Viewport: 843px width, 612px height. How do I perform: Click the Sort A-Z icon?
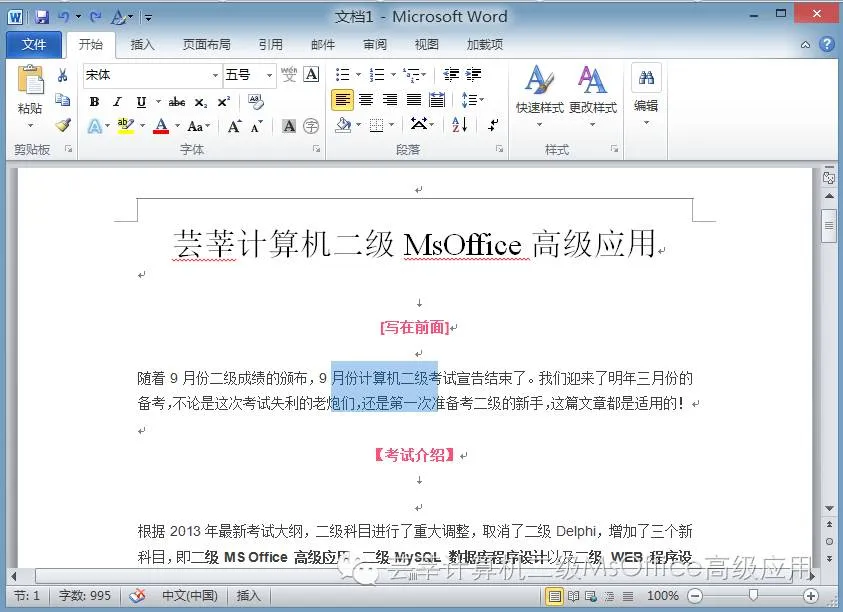coord(460,125)
